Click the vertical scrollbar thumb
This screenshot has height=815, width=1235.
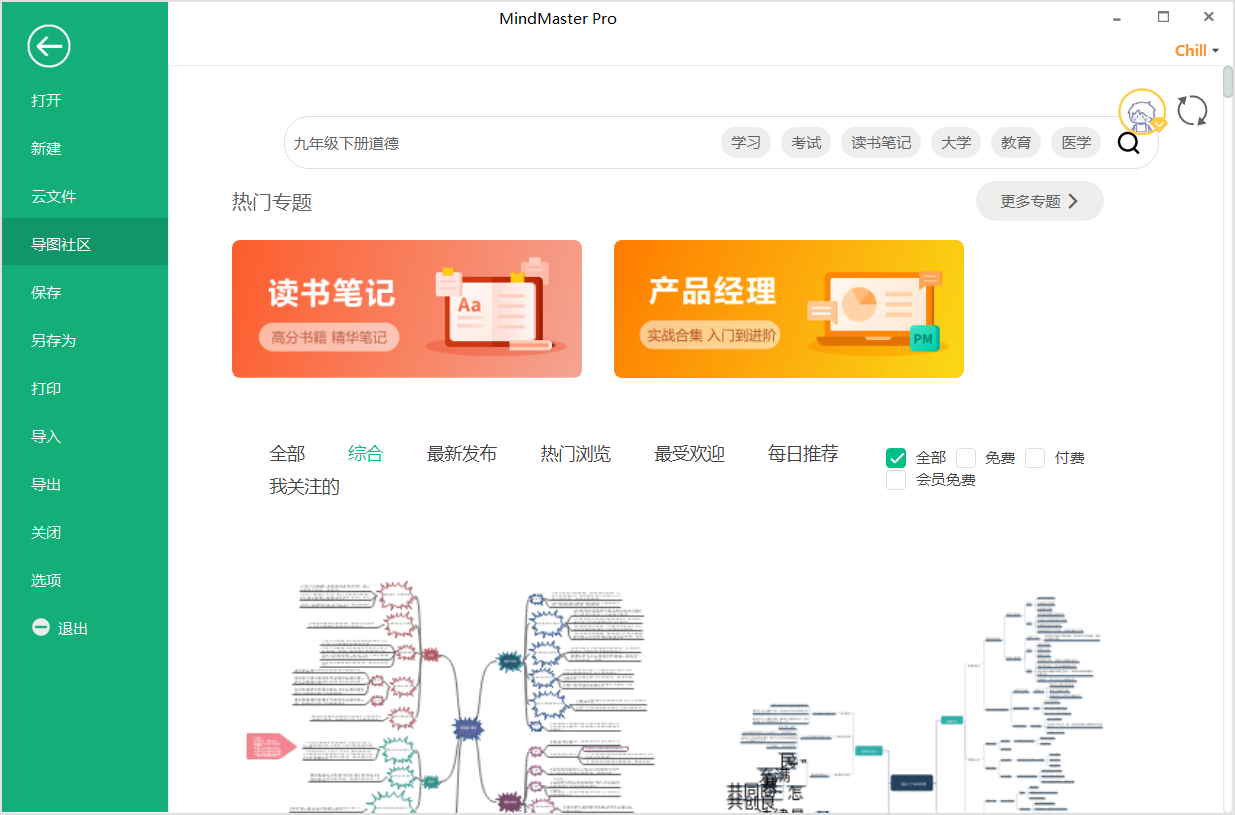coord(1228,82)
